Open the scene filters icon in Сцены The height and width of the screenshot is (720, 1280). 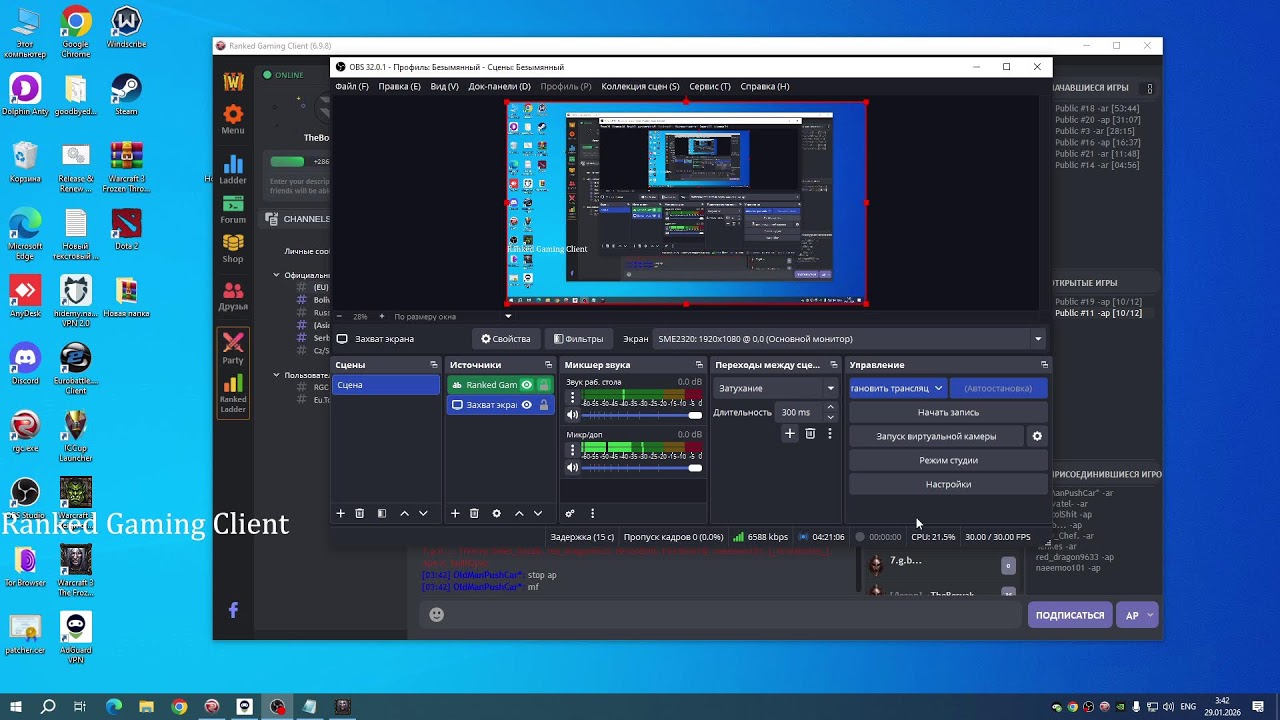point(382,513)
